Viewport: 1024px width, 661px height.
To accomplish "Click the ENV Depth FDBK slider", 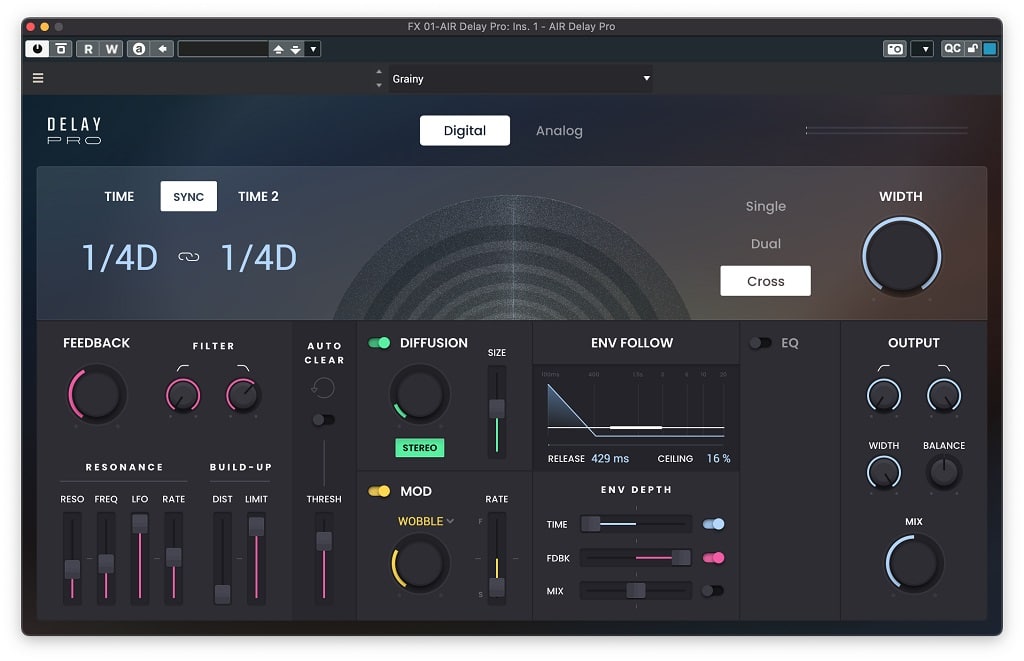I will (635, 558).
